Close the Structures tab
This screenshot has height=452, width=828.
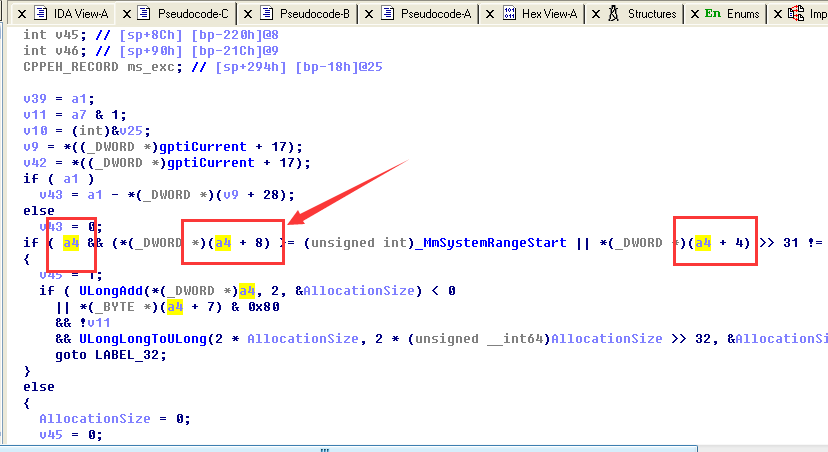(x=596, y=14)
